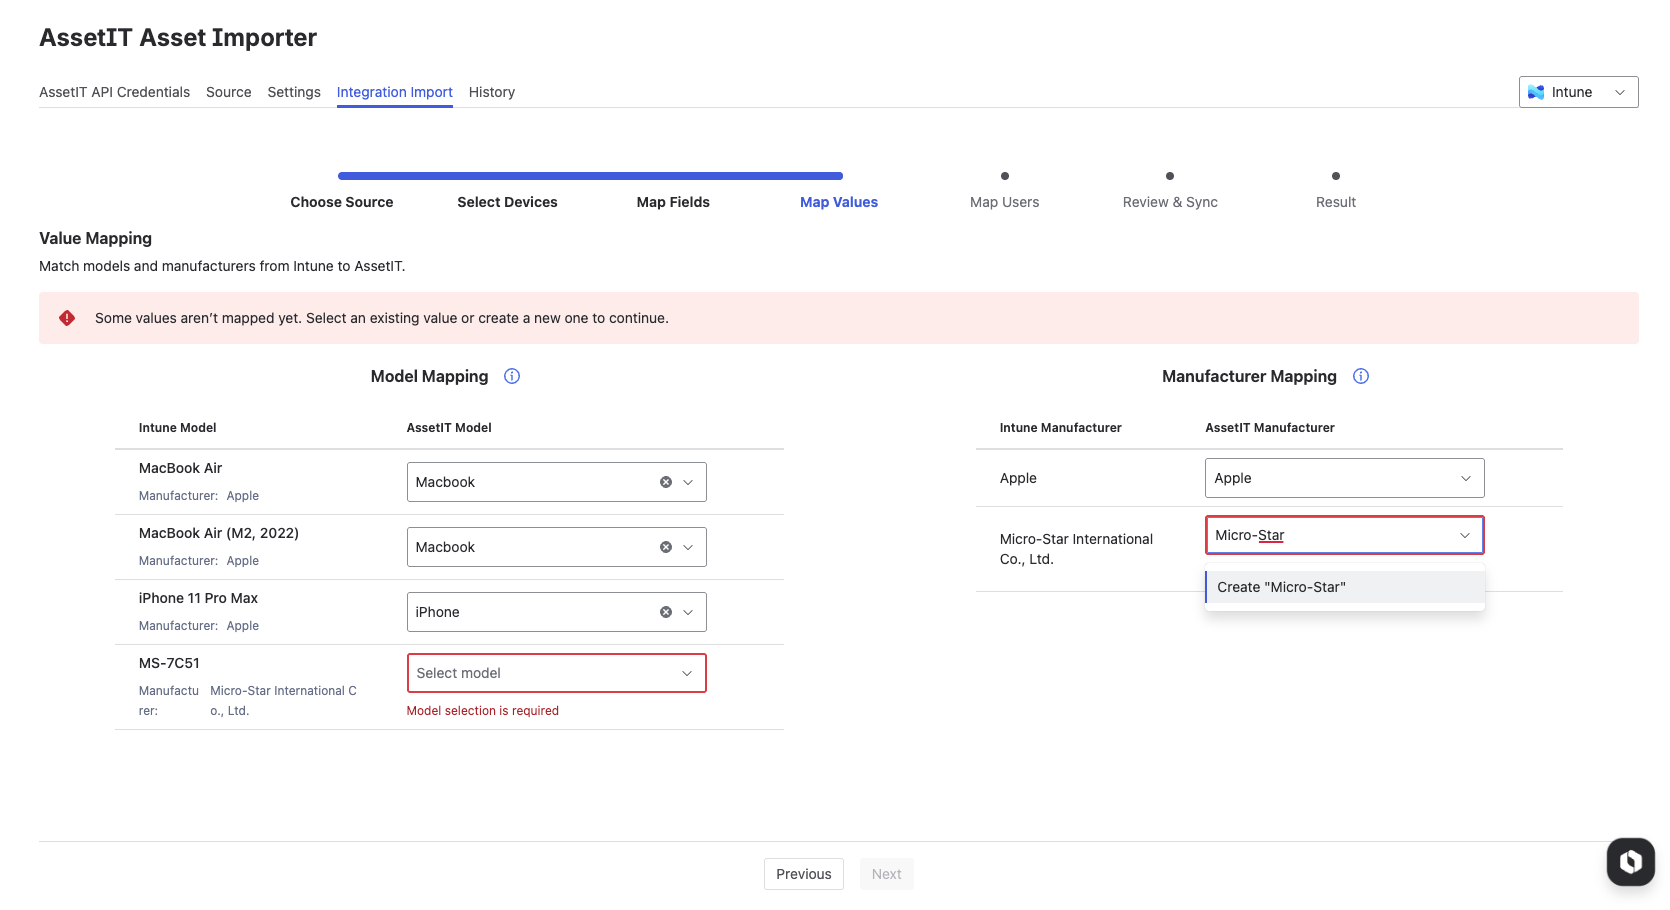Screen dimensions: 1670x910
Task: Click the Model Mapping info icon
Action: pos(512,376)
